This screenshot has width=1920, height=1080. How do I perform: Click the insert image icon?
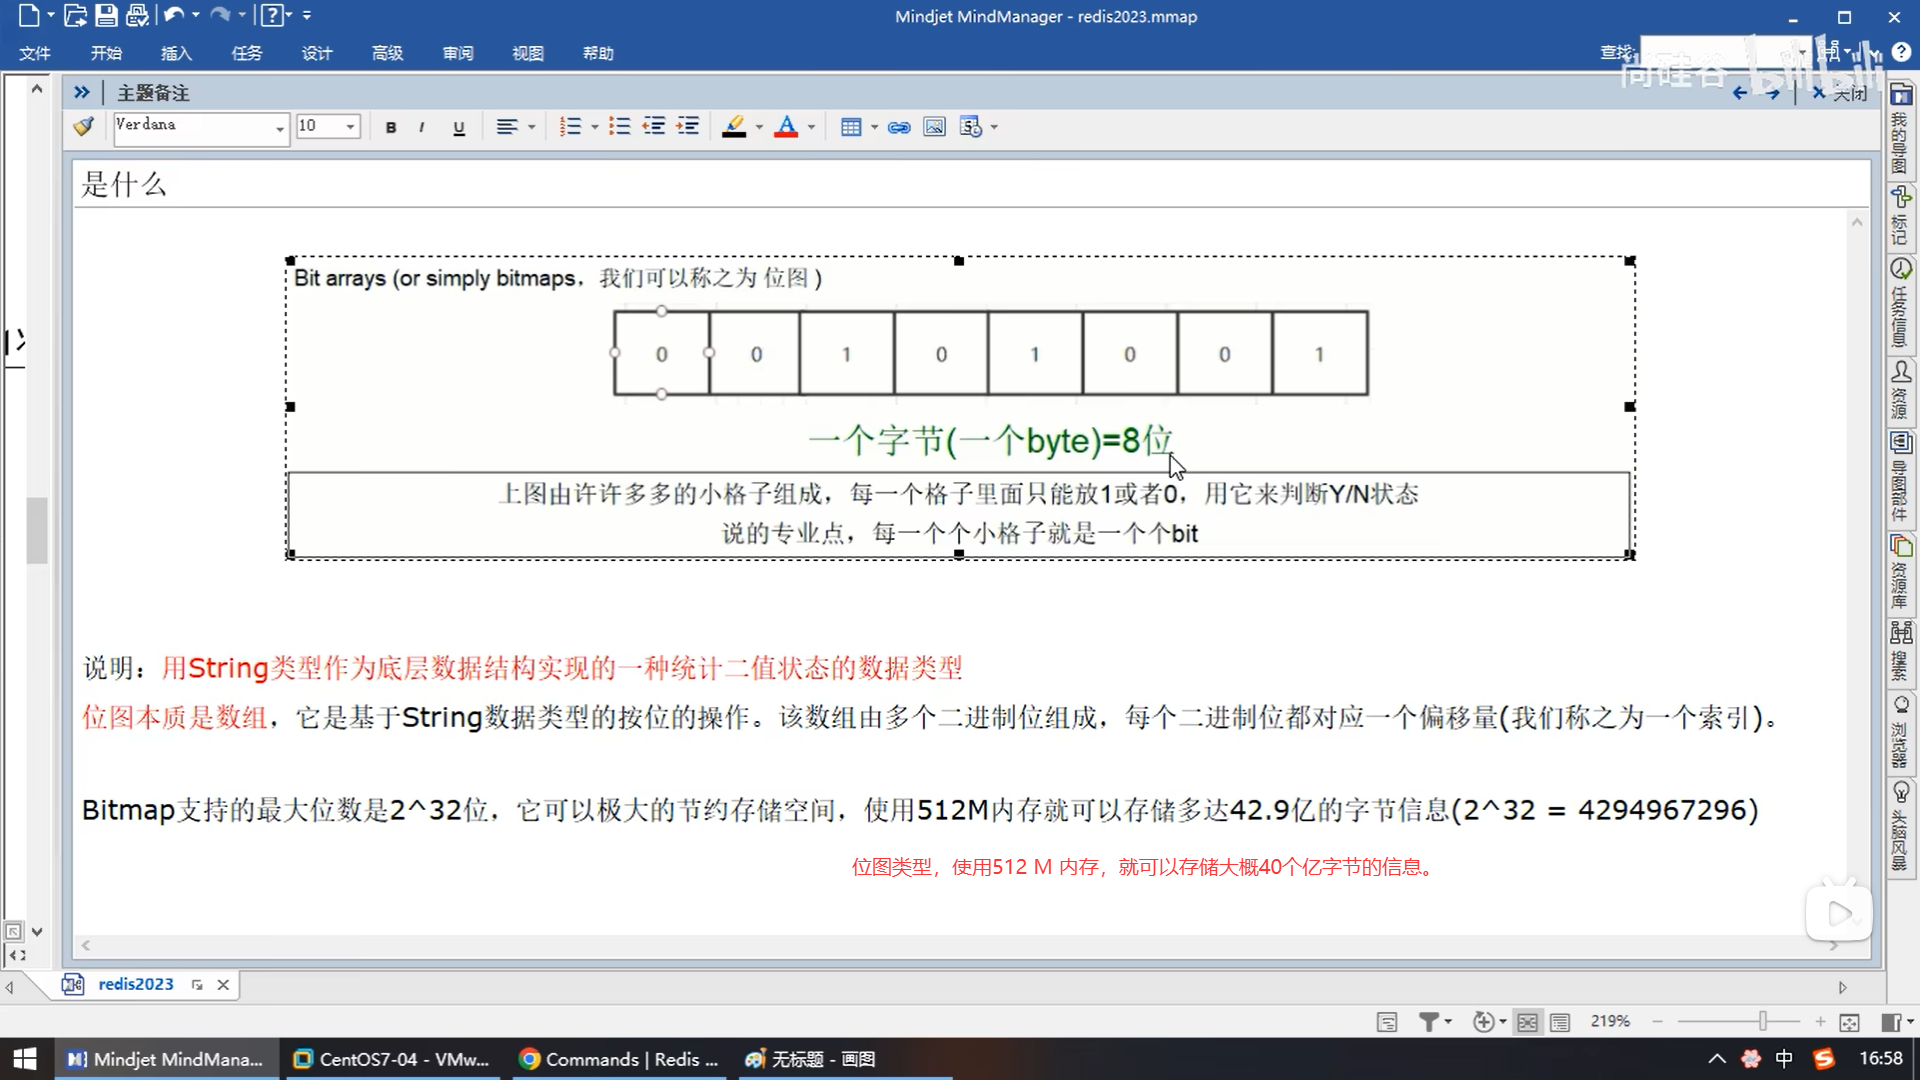(934, 127)
